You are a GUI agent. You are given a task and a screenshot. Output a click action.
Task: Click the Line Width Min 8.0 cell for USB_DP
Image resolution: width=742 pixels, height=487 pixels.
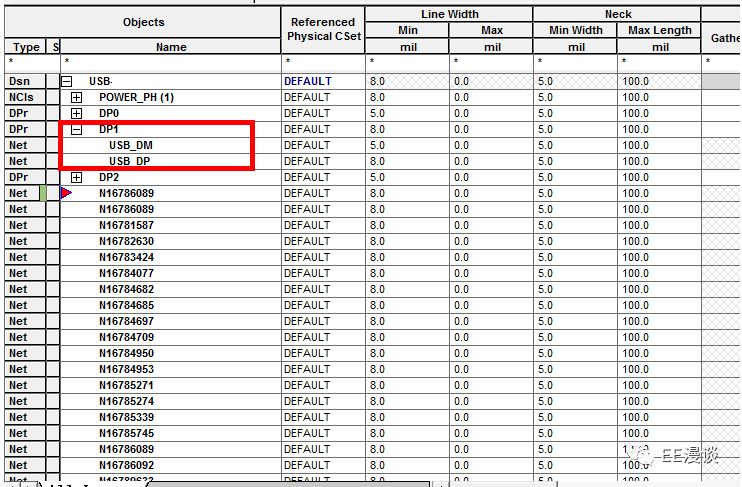[x=407, y=161]
